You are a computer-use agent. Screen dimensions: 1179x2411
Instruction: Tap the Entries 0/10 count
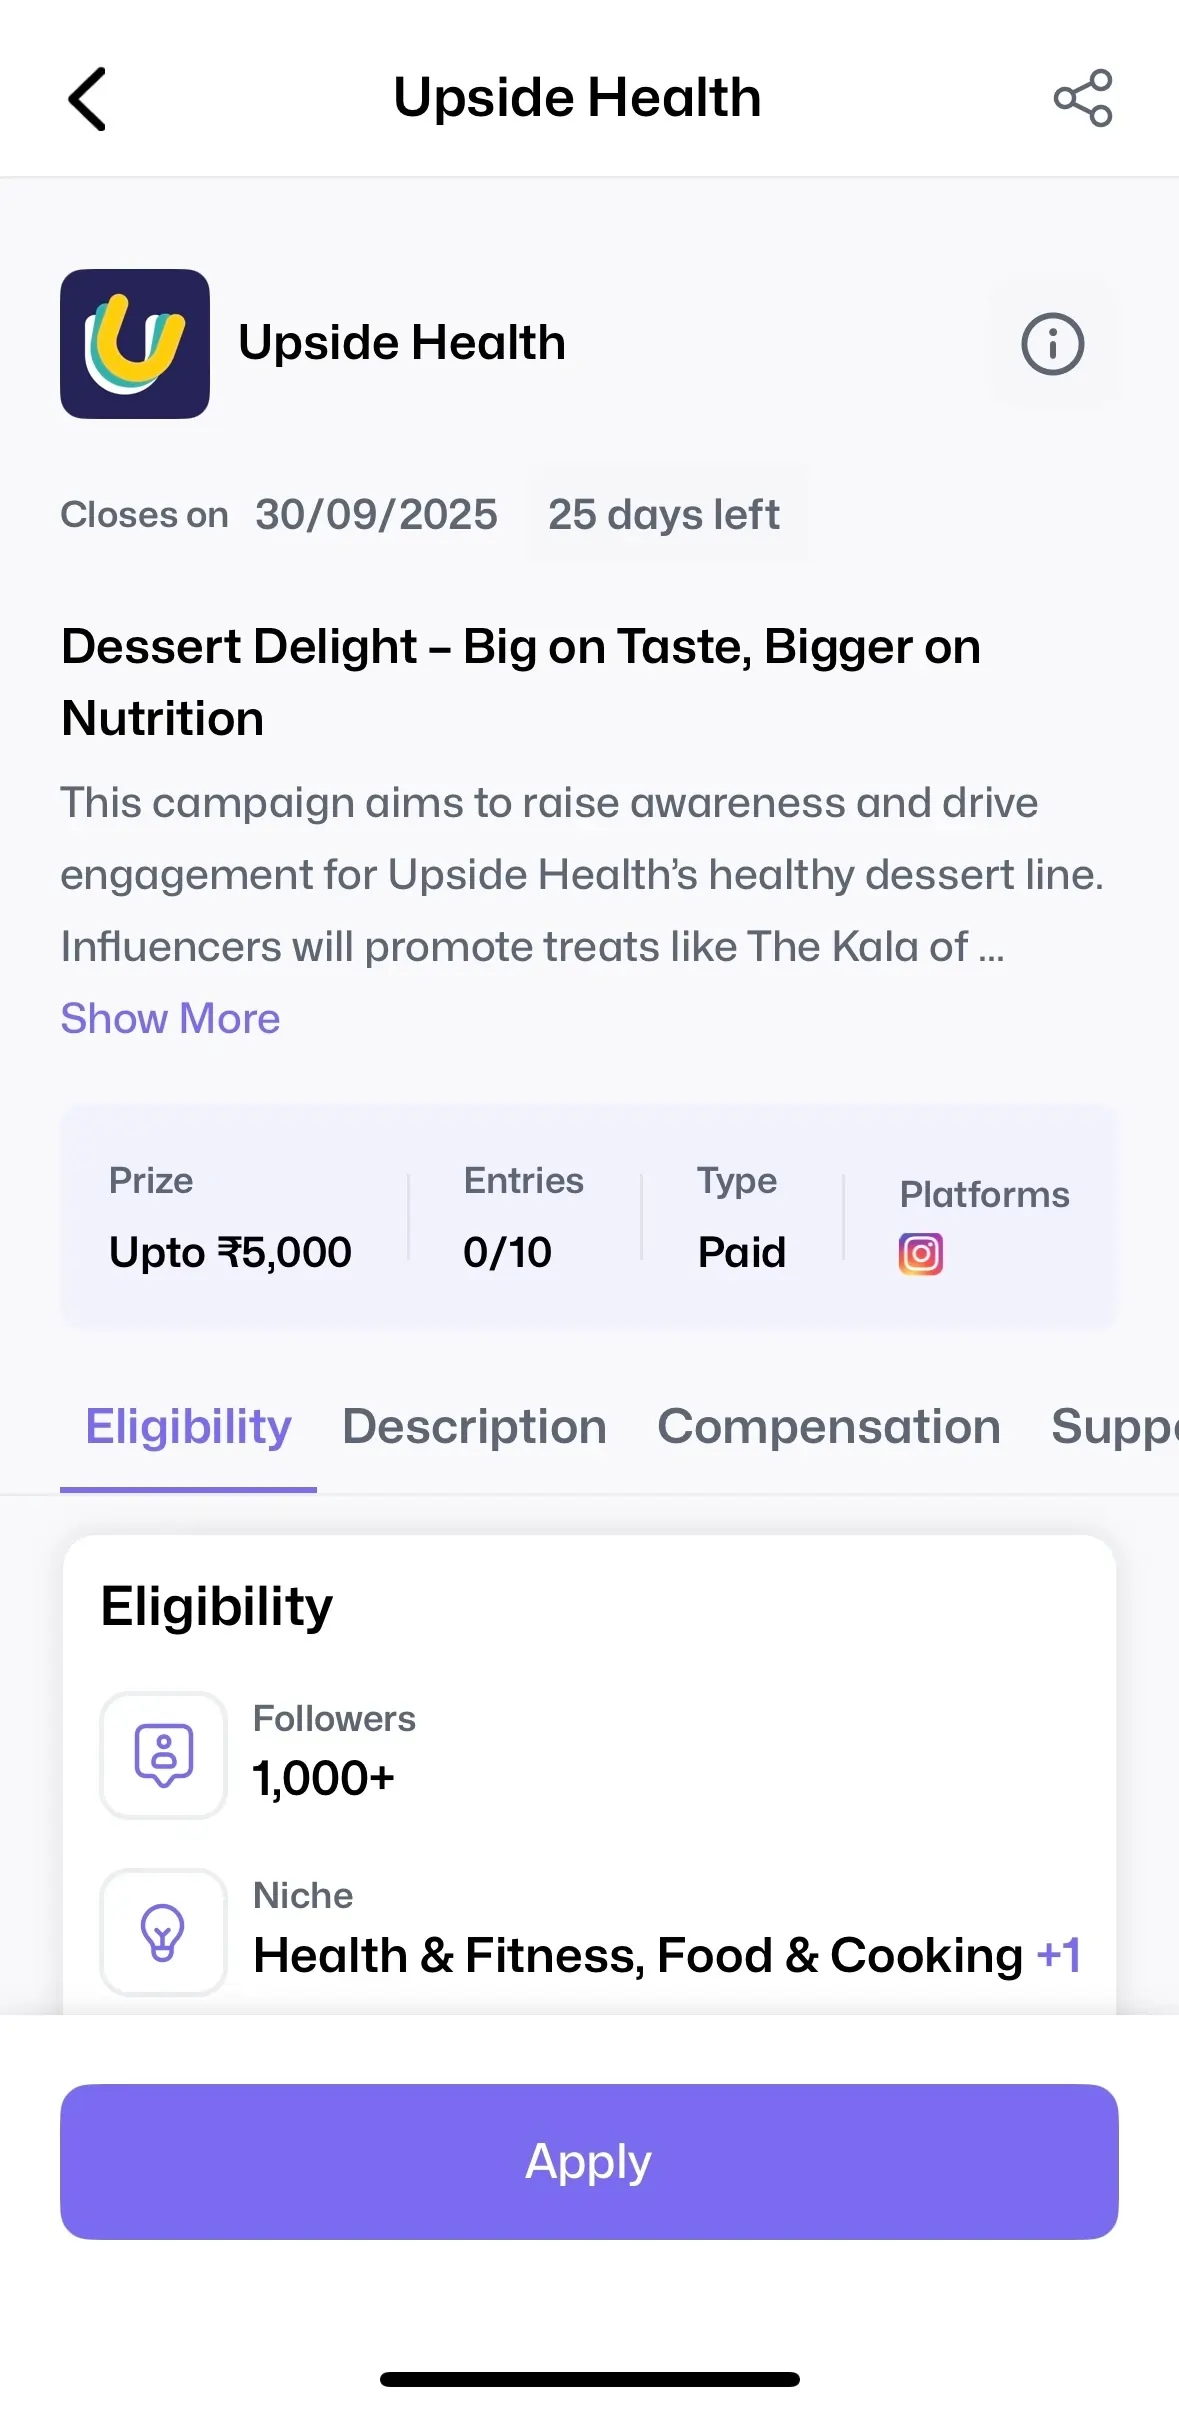coord(507,1252)
